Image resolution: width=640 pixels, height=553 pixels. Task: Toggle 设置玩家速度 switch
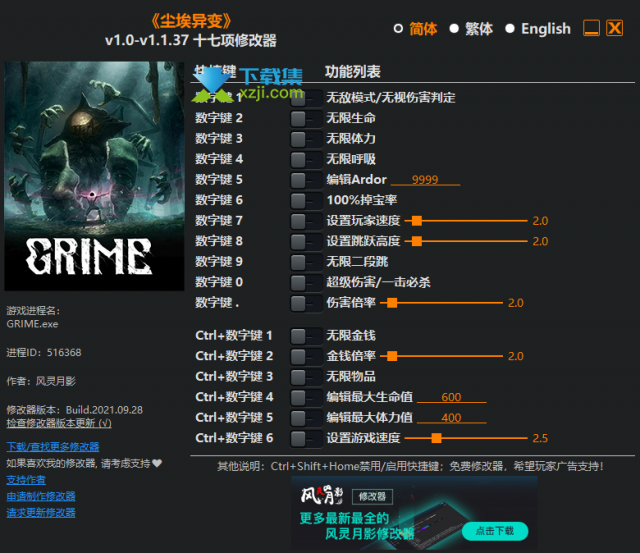[306, 221]
